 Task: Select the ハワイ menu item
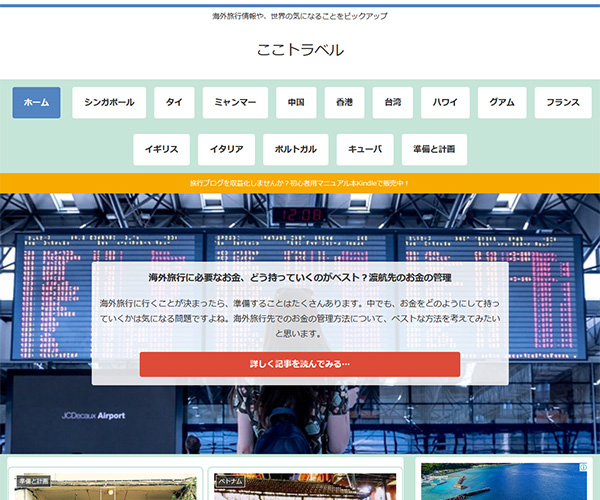coord(445,103)
